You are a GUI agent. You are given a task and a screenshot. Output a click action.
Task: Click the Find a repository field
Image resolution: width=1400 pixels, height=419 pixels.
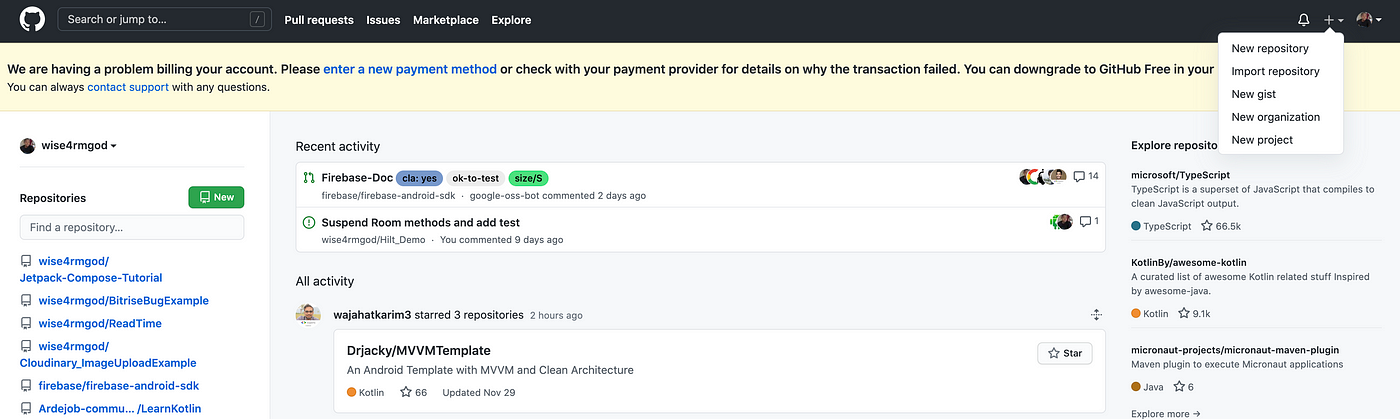click(x=132, y=227)
